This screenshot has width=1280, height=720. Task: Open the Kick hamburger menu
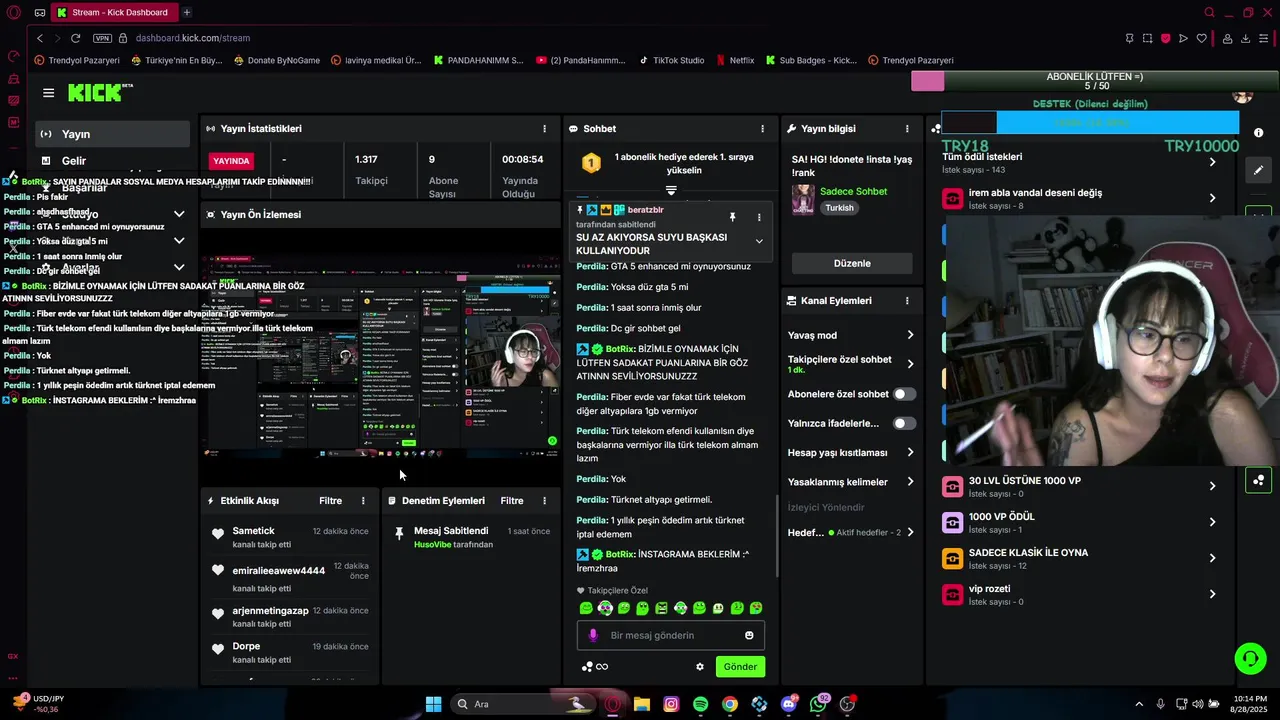coord(48,93)
